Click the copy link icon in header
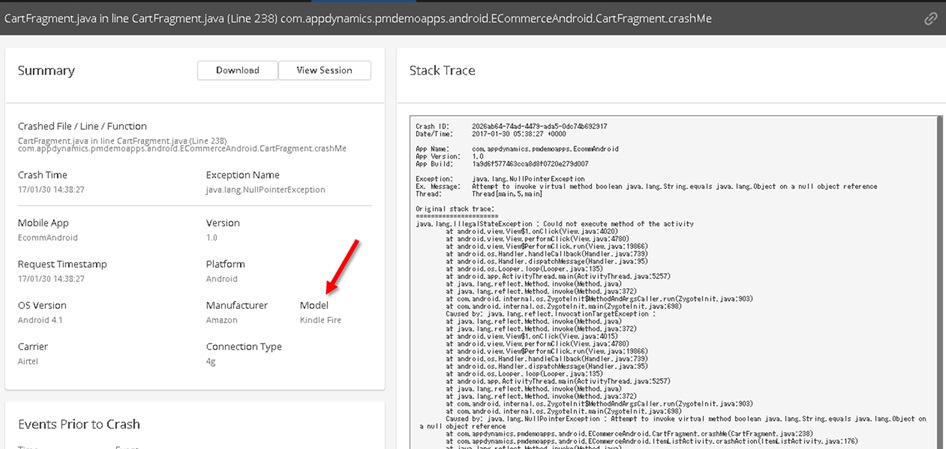This screenshot has width=946, height=449. click(931, 20)
